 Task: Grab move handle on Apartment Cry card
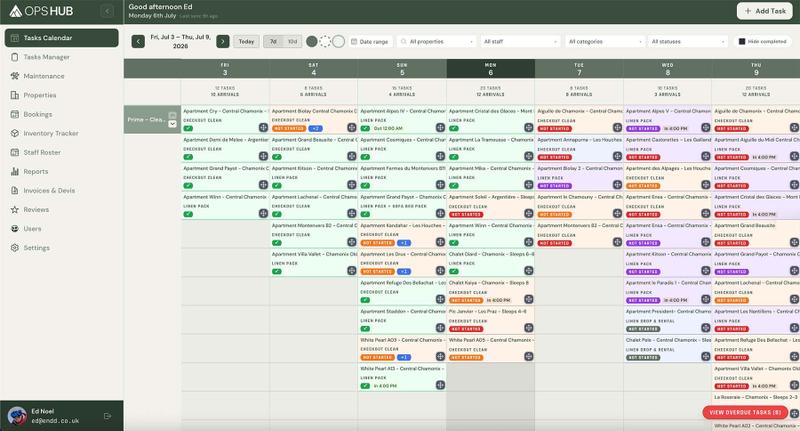pos(263,128)
